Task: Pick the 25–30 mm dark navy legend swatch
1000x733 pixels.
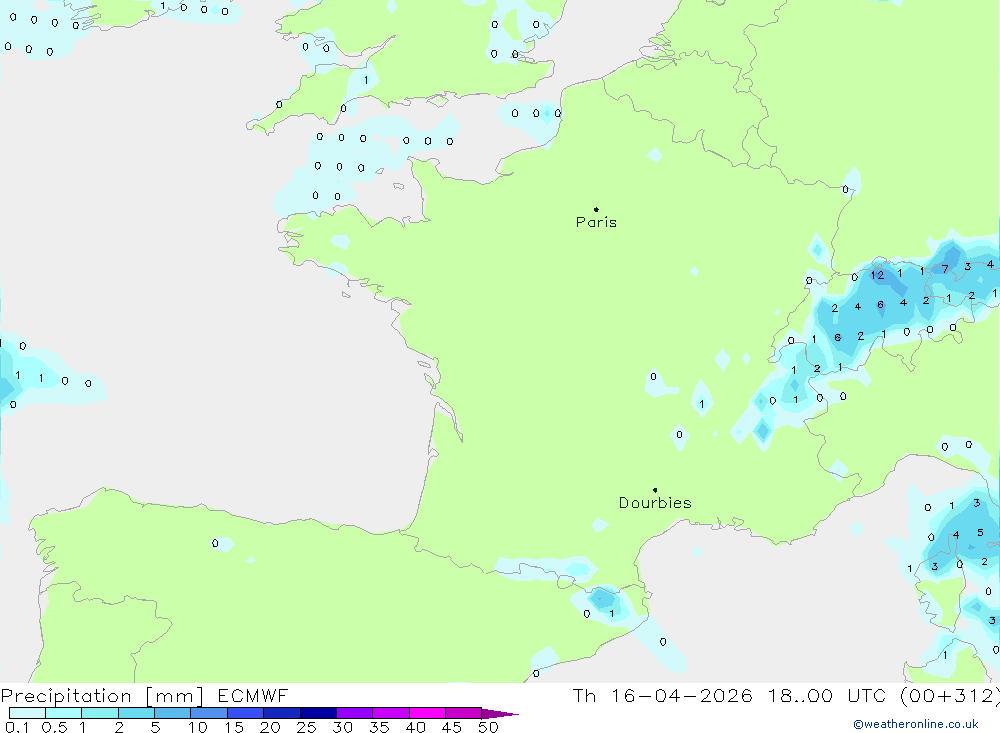Action: click(318, 713)
